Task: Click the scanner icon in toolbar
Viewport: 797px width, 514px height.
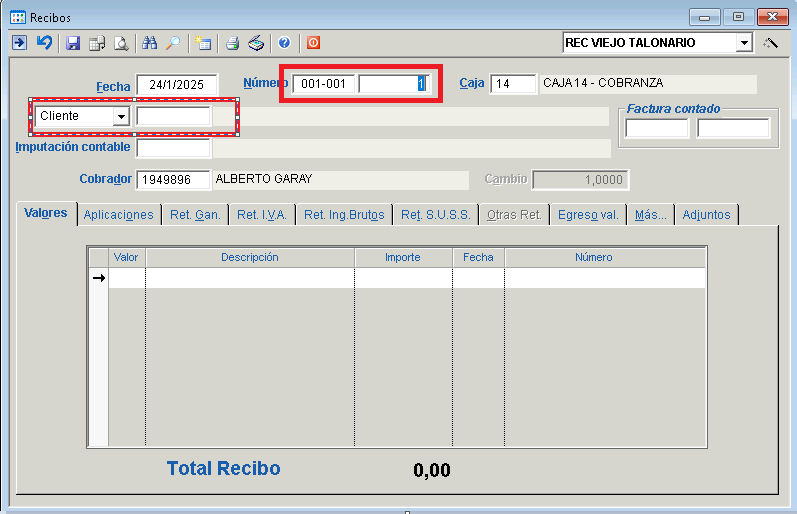Action: (256, 43)
